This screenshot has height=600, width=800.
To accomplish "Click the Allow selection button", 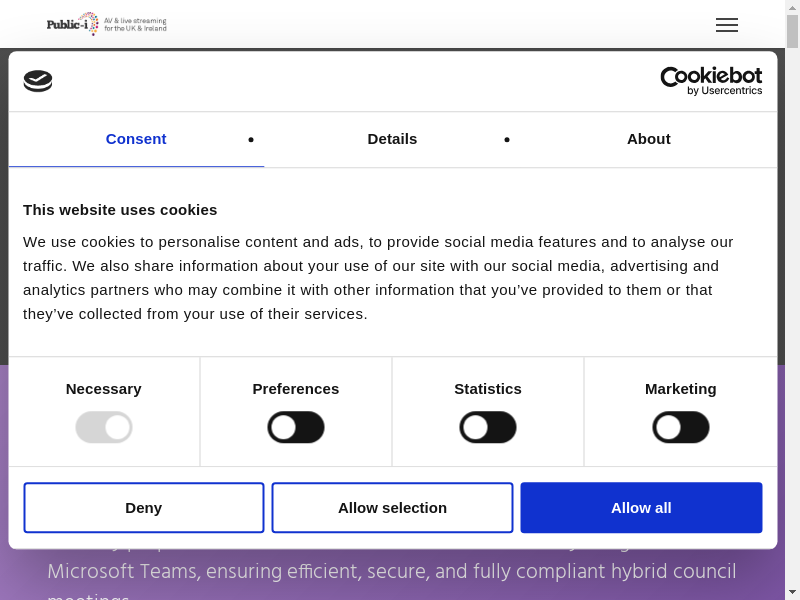I will (x=392, y=508).
